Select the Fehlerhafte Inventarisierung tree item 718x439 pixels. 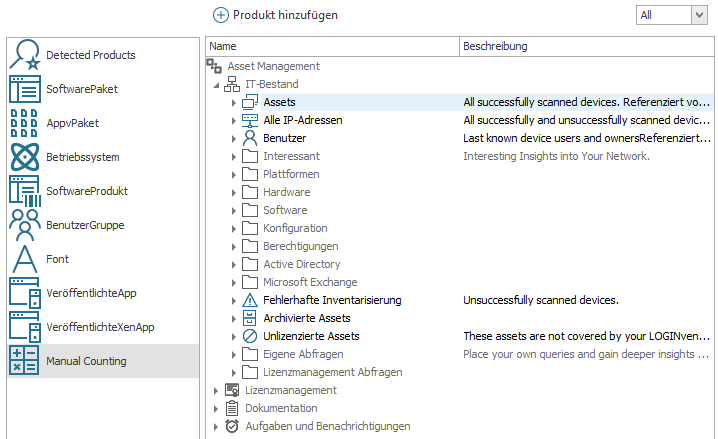point(332,300)
